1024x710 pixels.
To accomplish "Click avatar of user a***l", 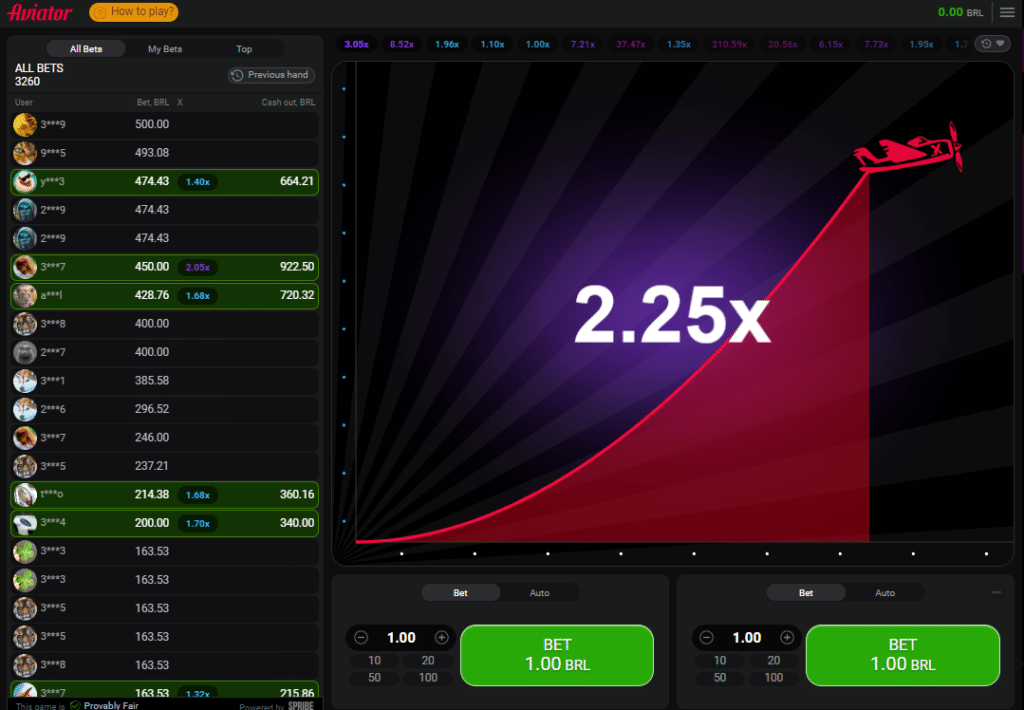I will click(x=25, y=295).
